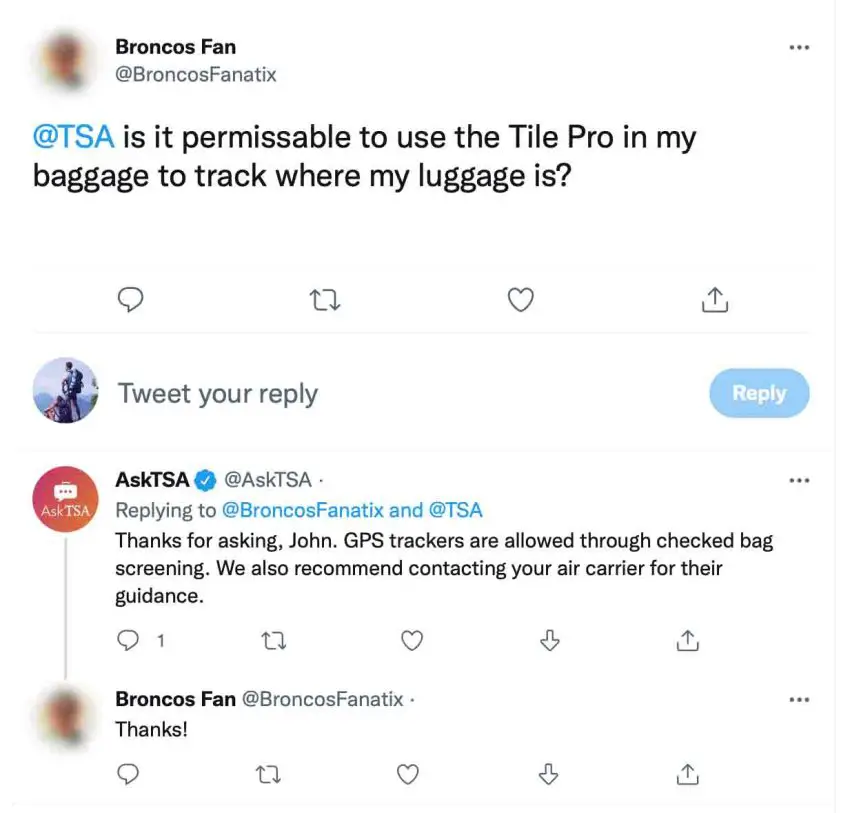Like the original Tile Pro question tweet
861x813 pixels.
coord(520,299)
